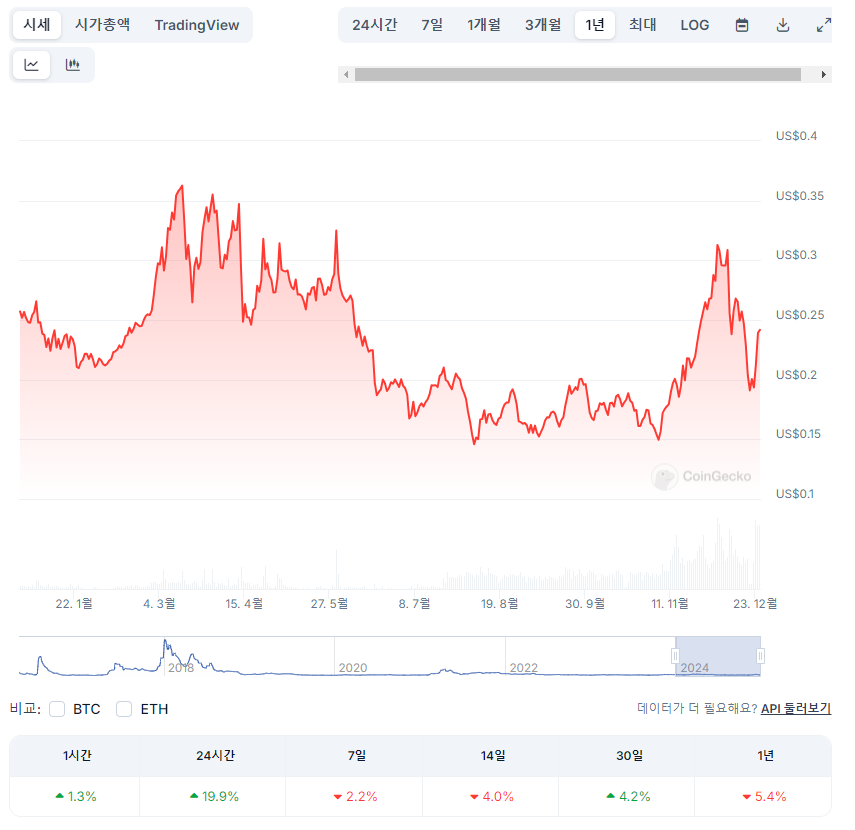855x830 pixels.
Task: Click the US$0.4 axis label
Action: pyautogui.click(x=797, y=136)
